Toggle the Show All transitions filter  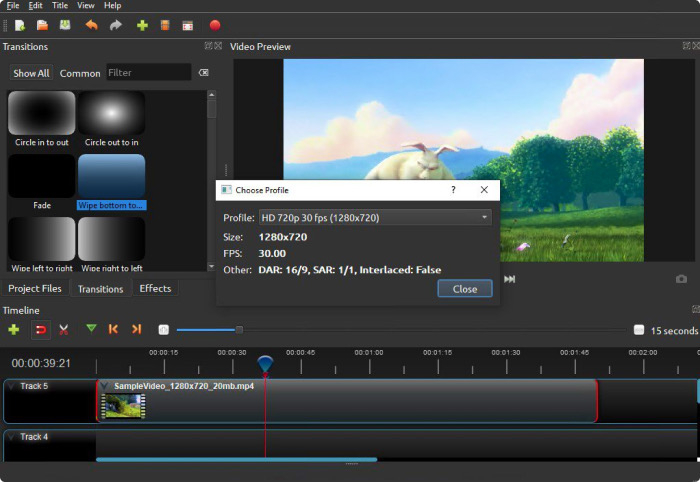tap(31, 73)
